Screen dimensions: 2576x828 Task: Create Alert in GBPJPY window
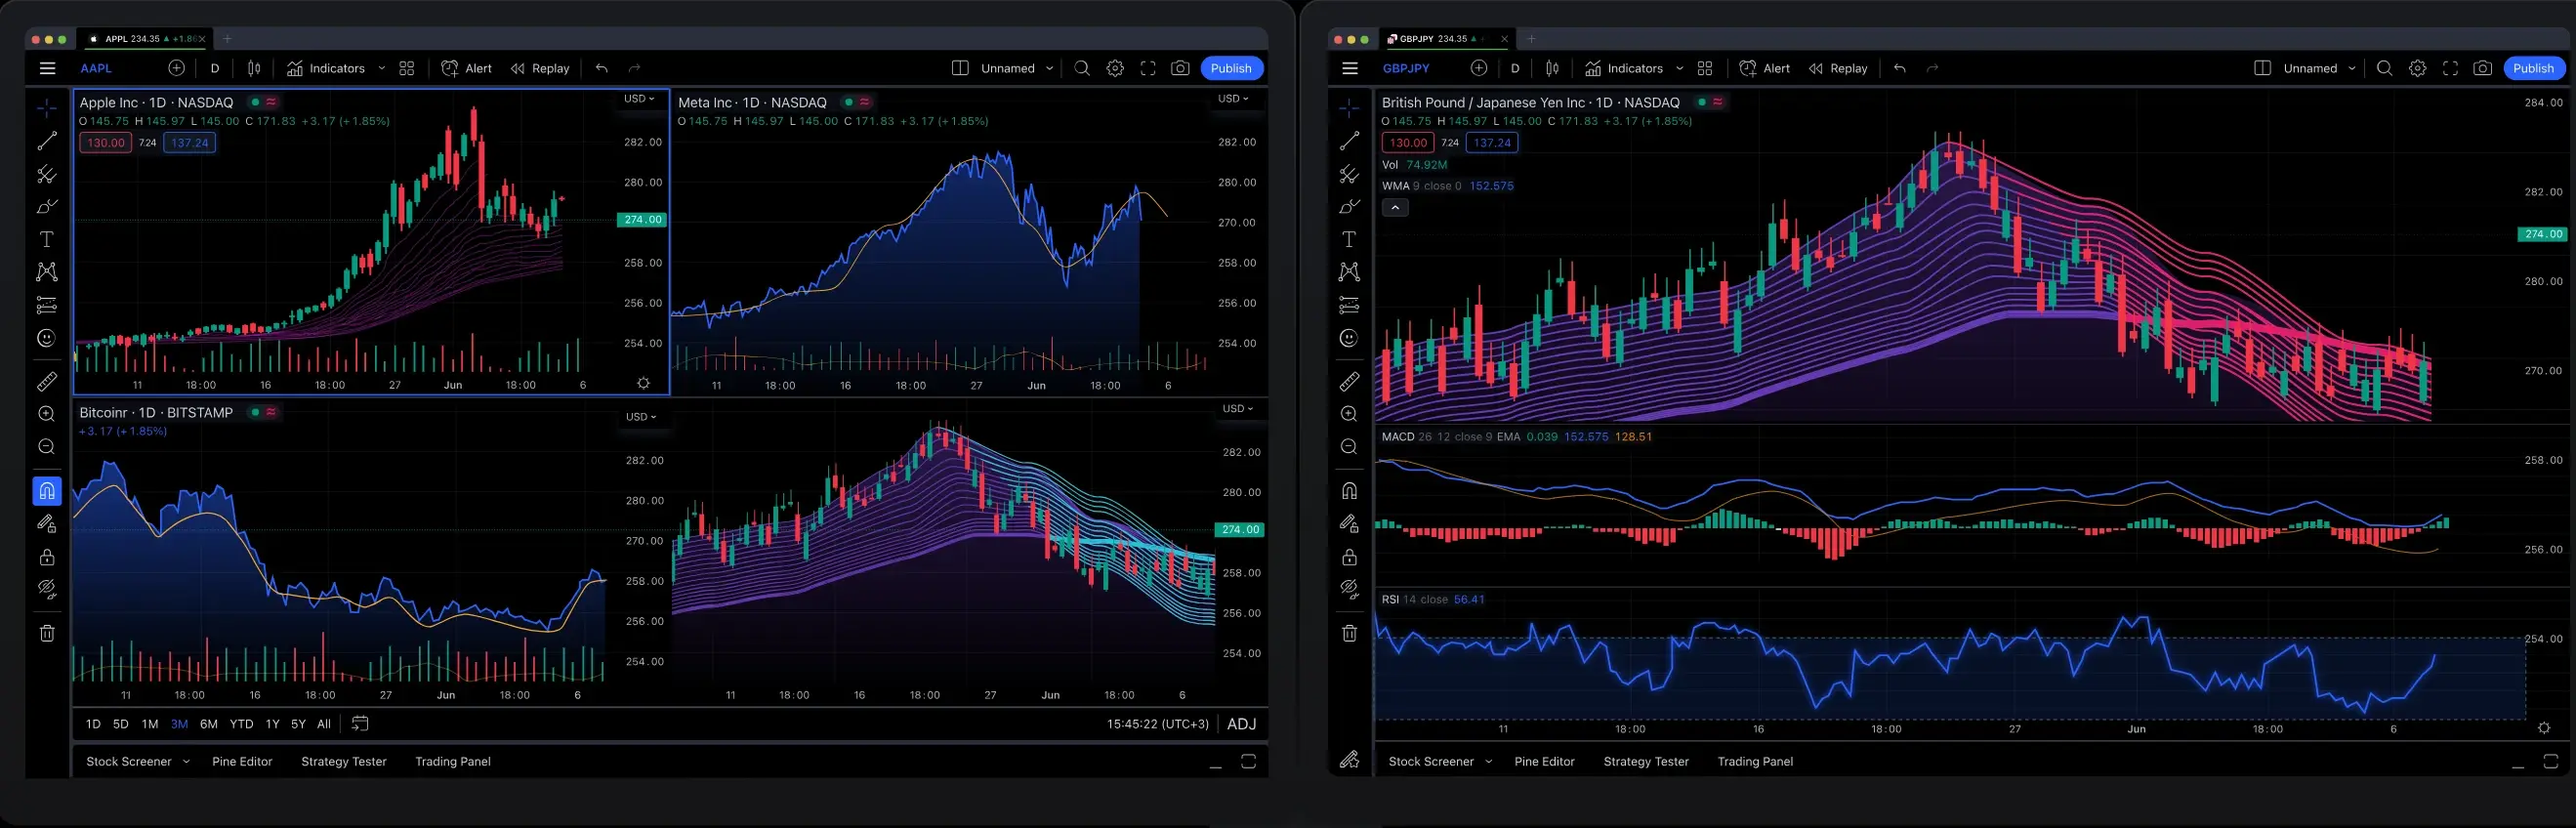(1765, 68)
